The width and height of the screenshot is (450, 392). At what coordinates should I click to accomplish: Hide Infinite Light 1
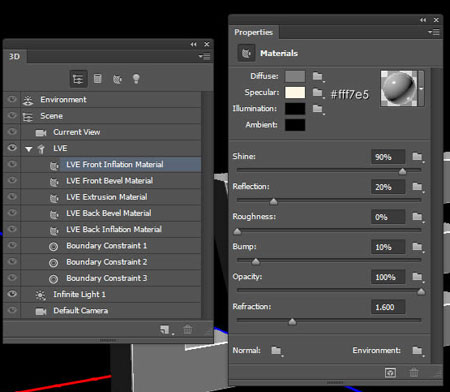point(12,294)
